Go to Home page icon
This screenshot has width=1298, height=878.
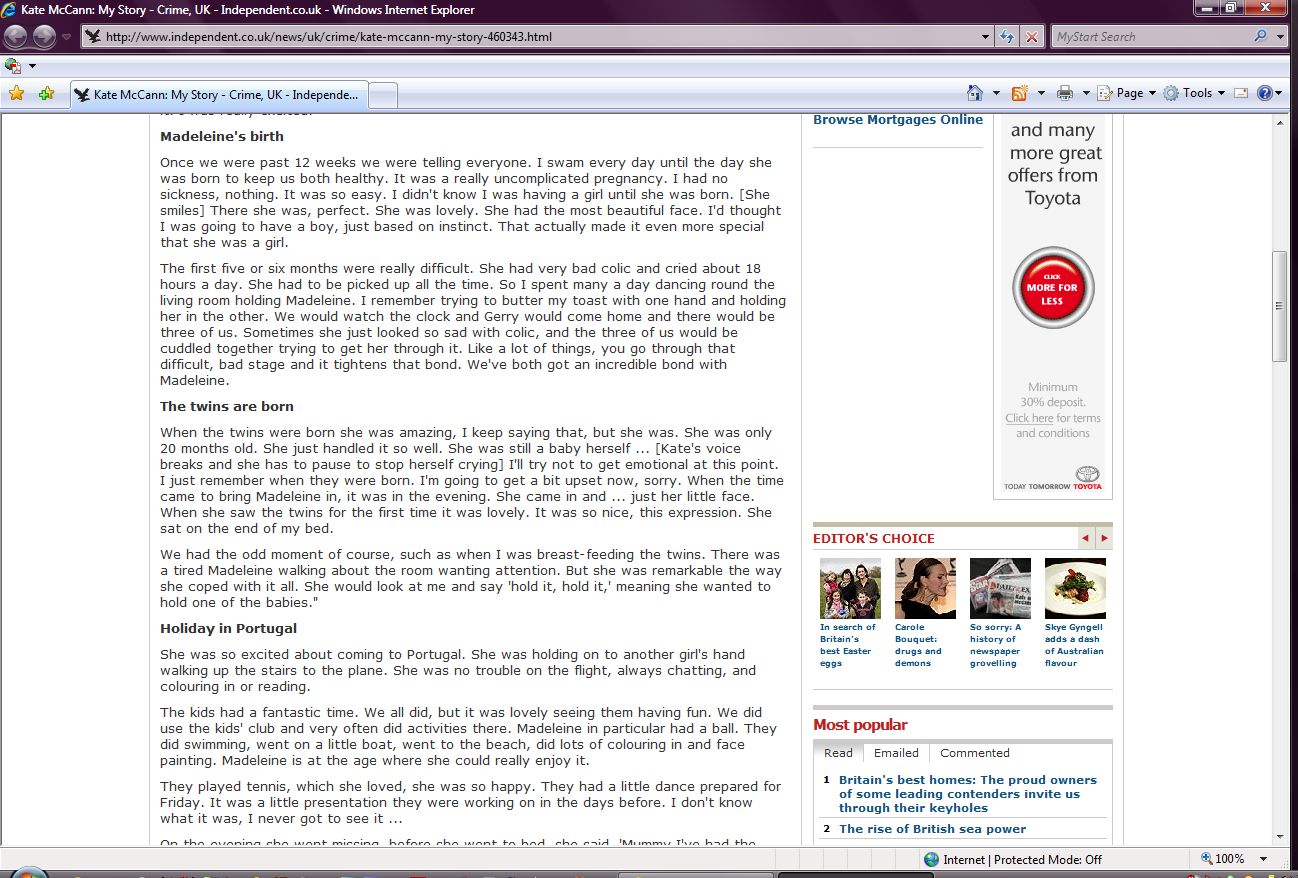pos(975,93)
